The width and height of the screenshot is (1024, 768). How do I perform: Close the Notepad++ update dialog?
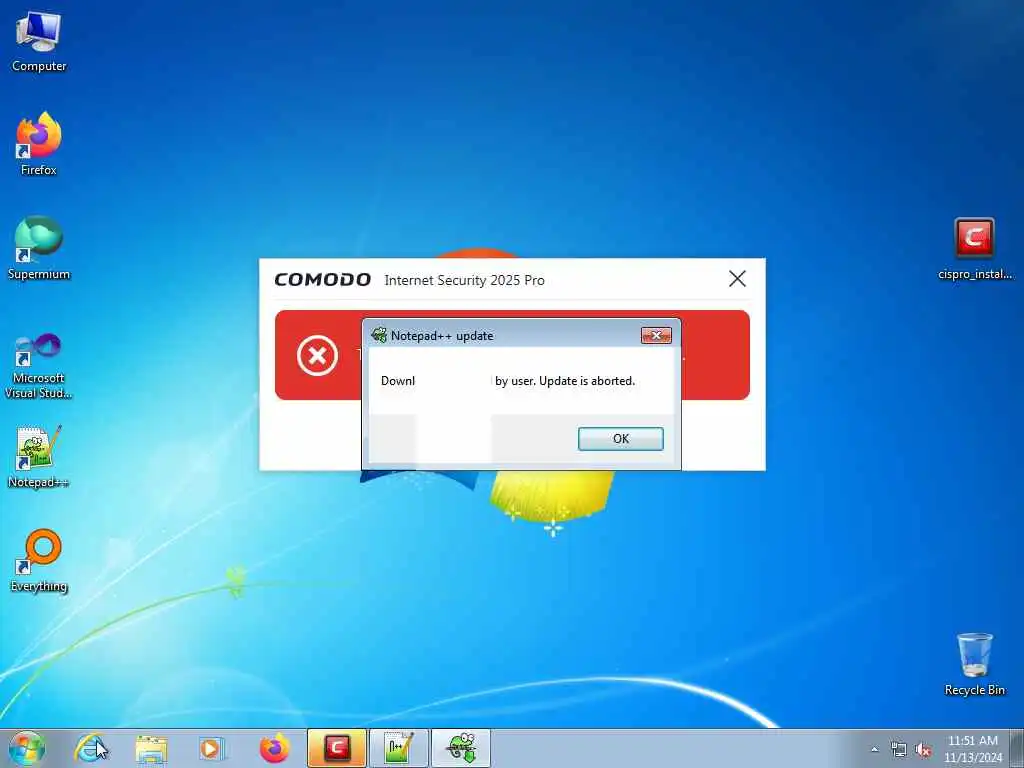(x=656, y=336)
